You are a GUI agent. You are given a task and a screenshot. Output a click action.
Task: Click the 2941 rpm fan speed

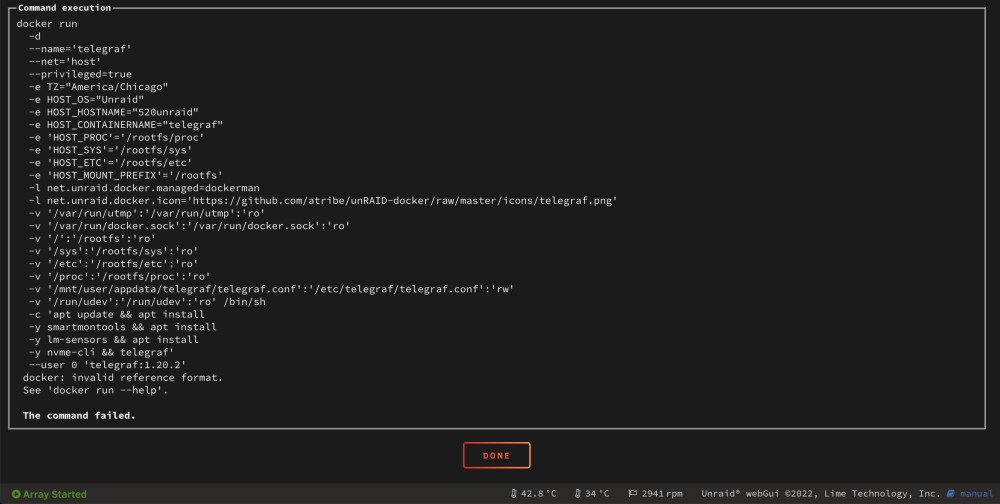click(x=662, y=494)
